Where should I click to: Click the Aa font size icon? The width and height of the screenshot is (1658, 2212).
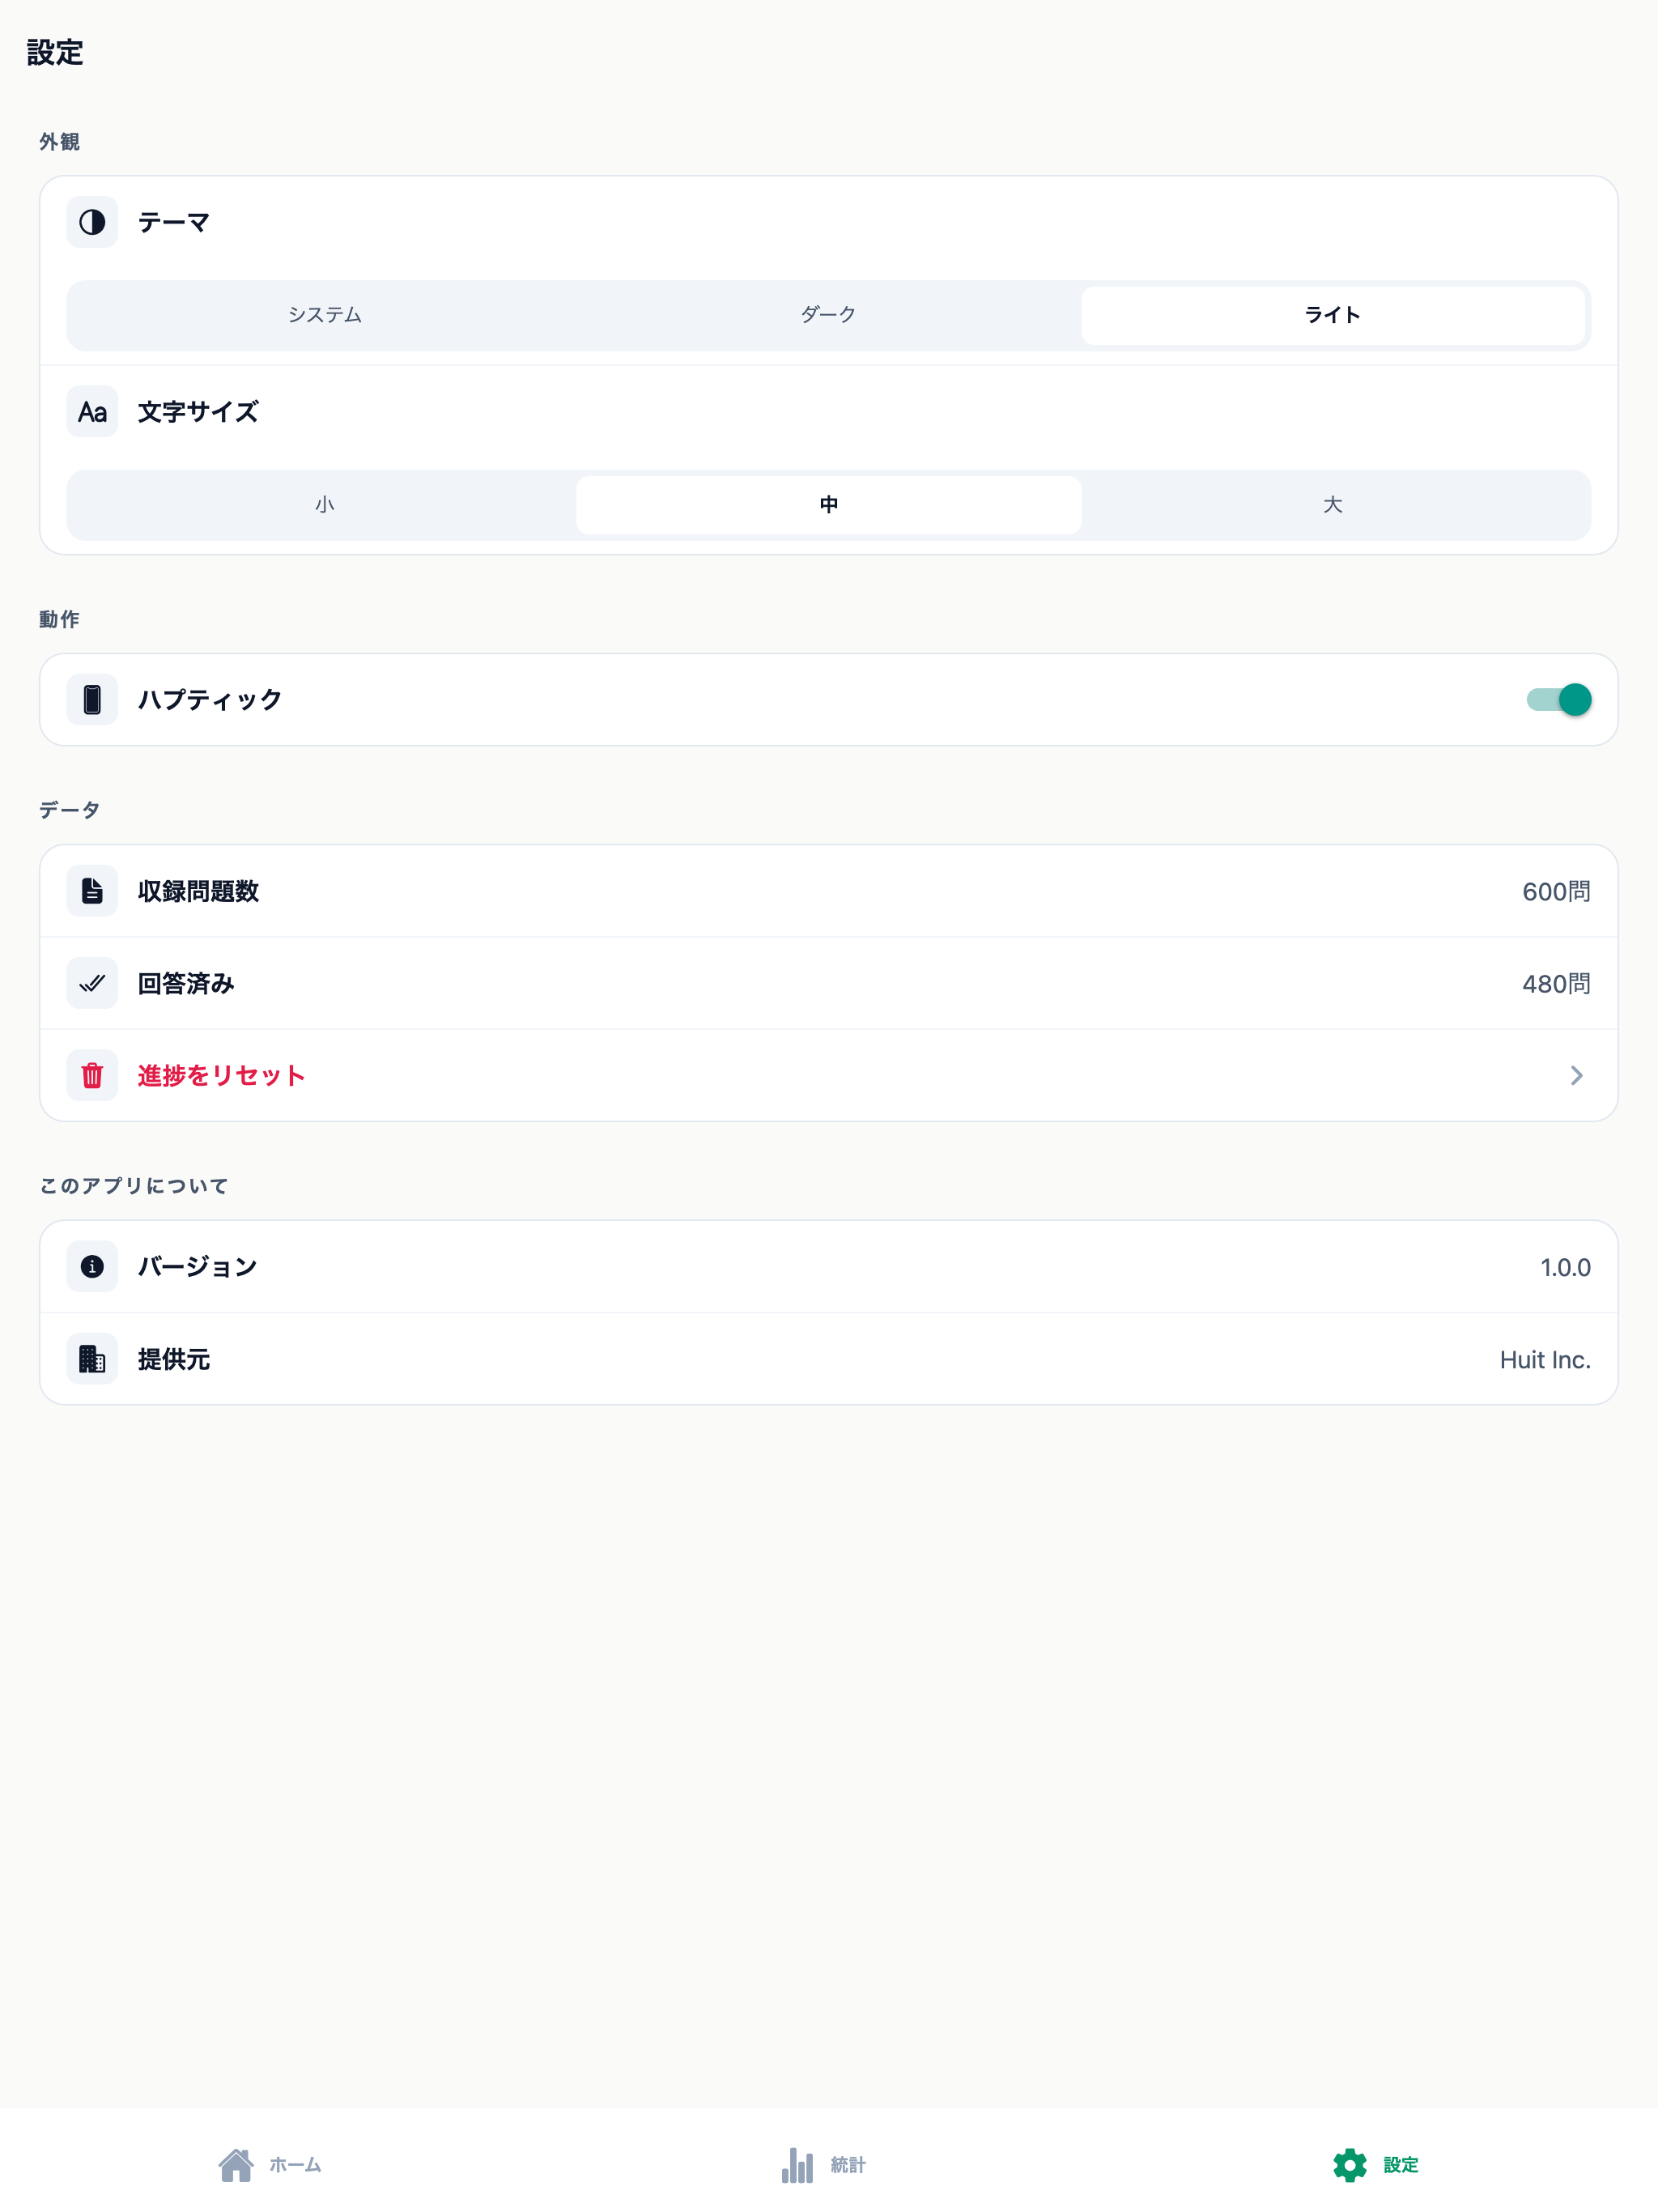(92, 412)
